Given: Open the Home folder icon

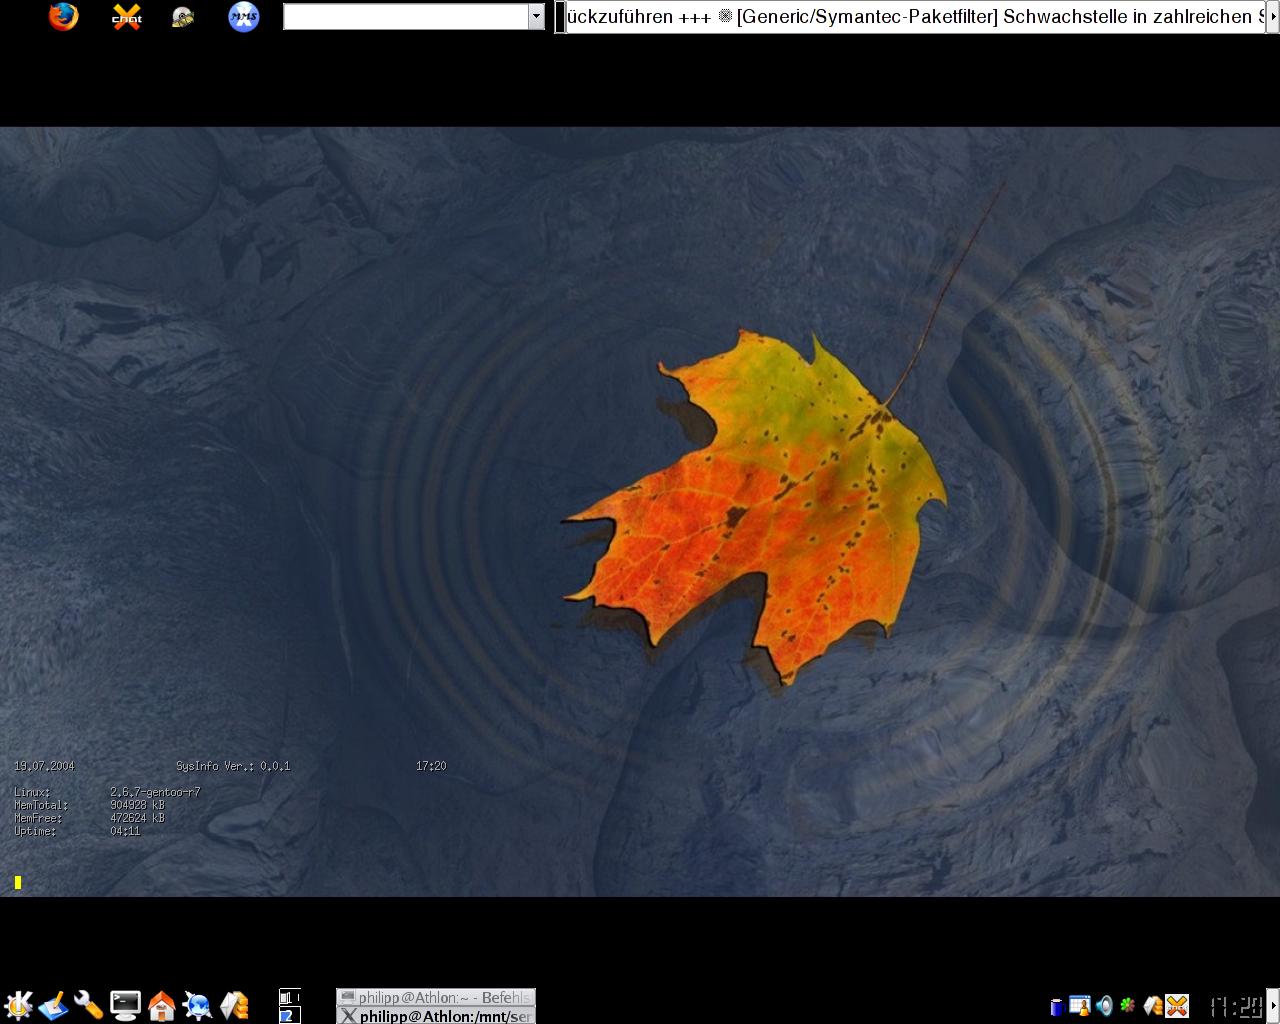Looking at the screenshot, I should tap(161, 1005).
